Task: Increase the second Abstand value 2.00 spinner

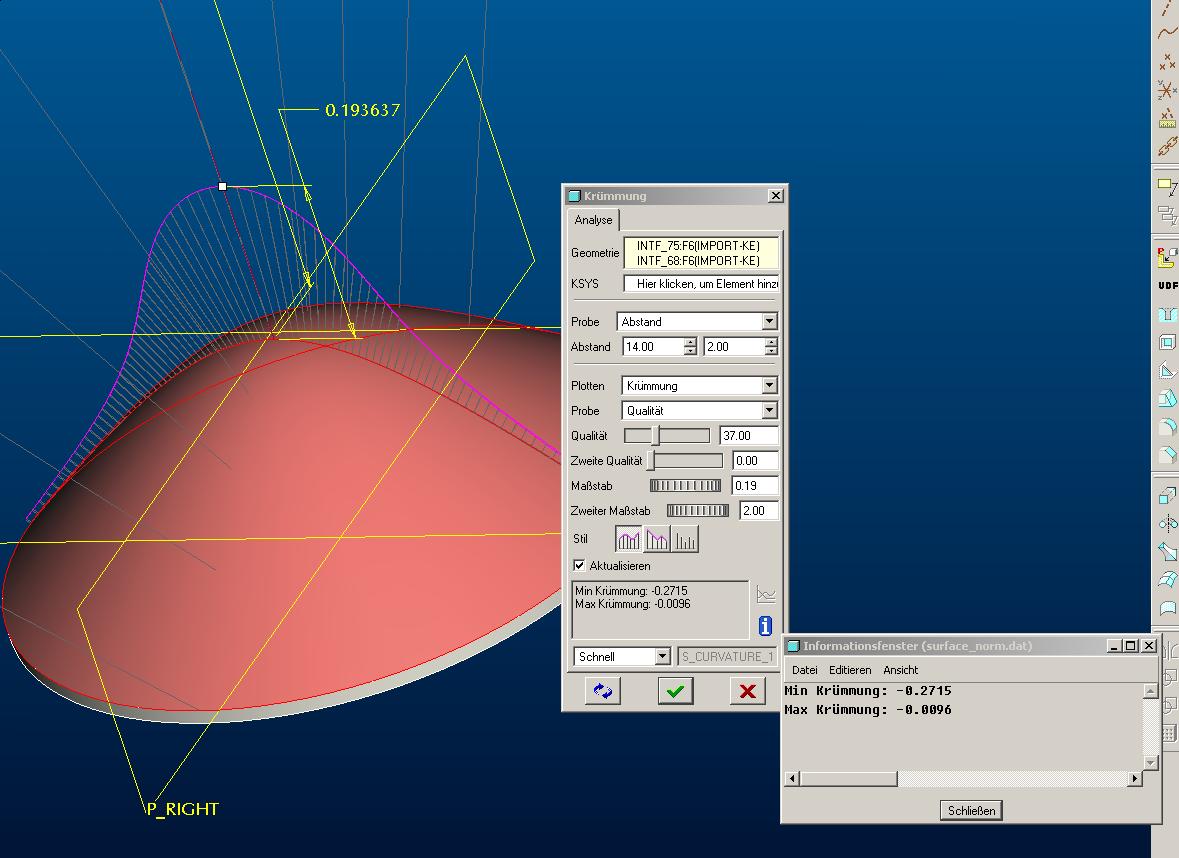Action: [x=771, y=342]
